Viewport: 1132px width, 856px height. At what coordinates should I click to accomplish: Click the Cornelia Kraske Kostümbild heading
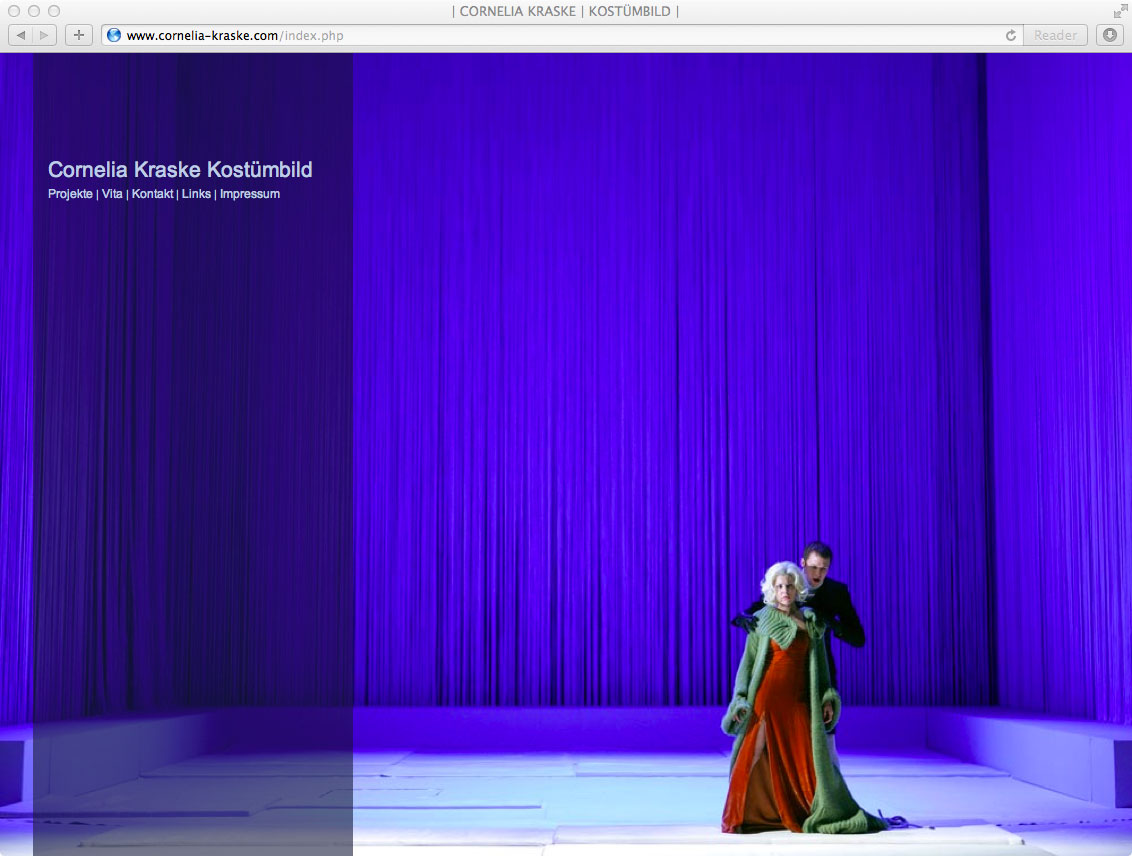point(180,170)
